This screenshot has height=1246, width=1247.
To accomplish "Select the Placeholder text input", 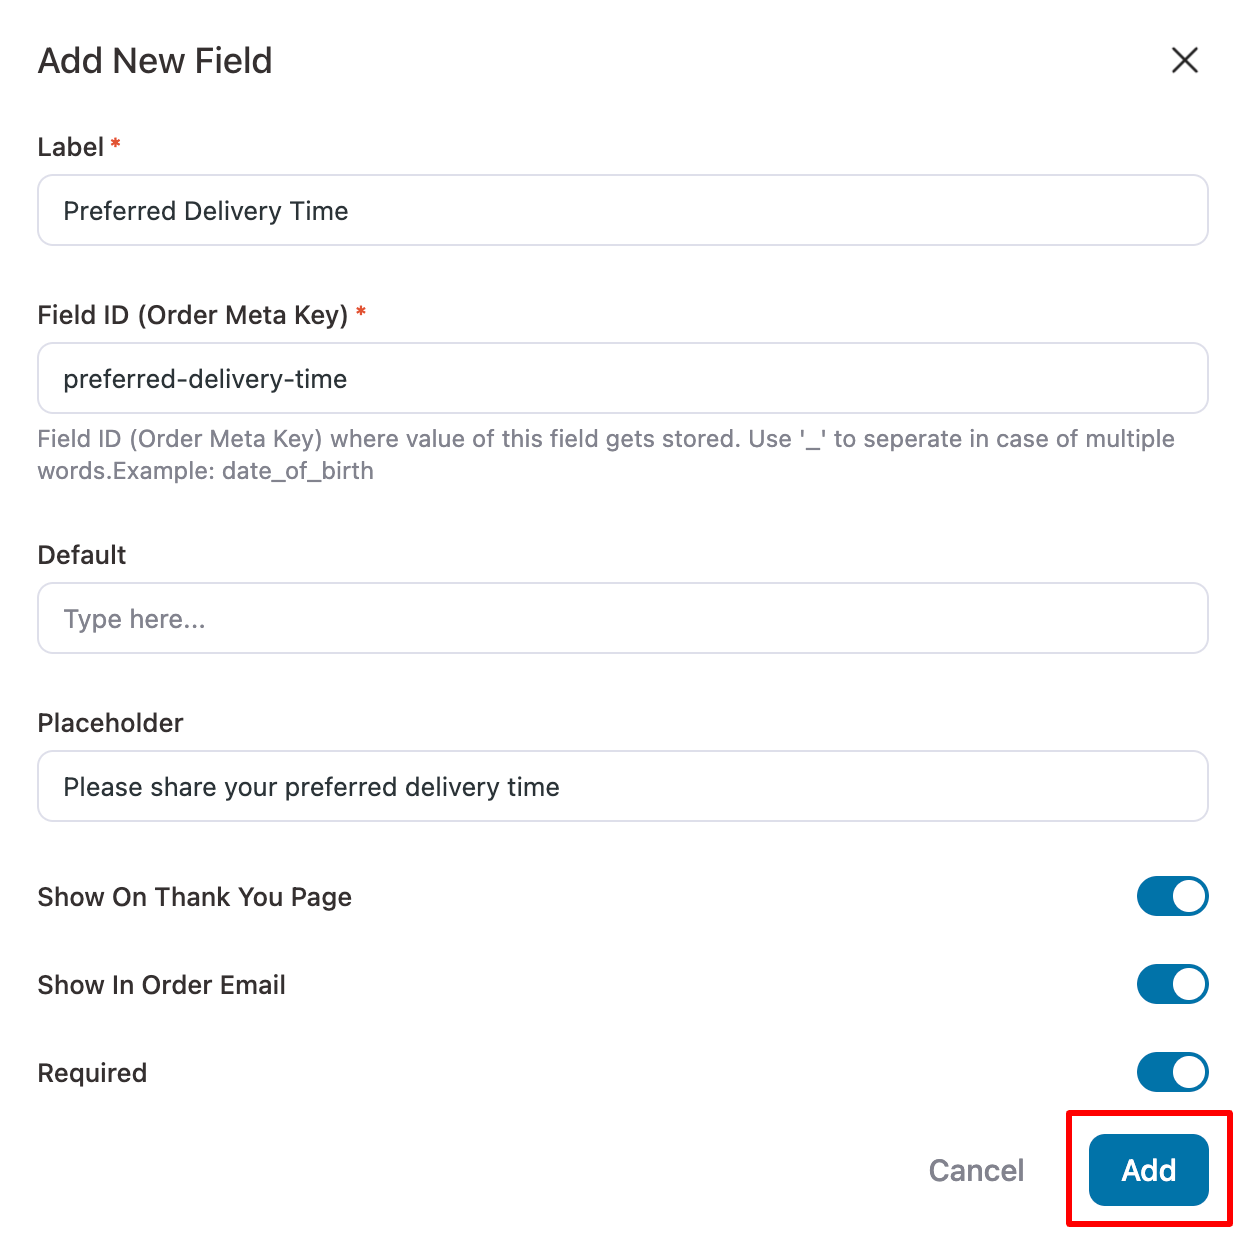I will tap(623, 786).
